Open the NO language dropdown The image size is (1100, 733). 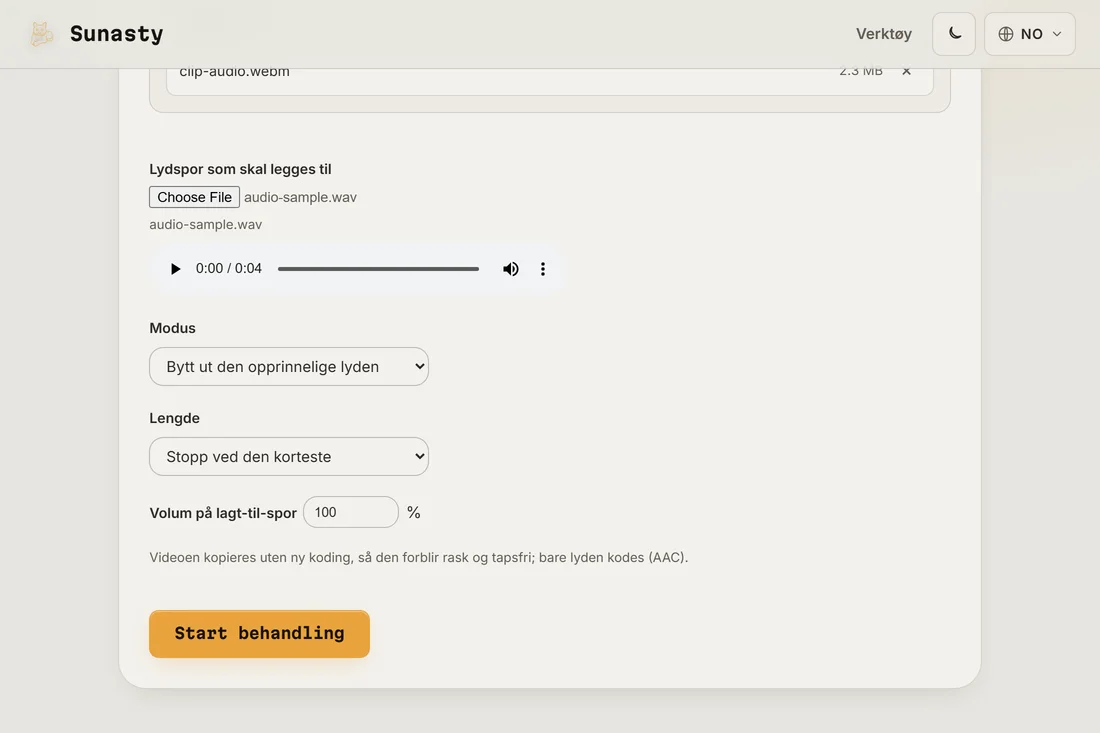(x=1030, y=34)
